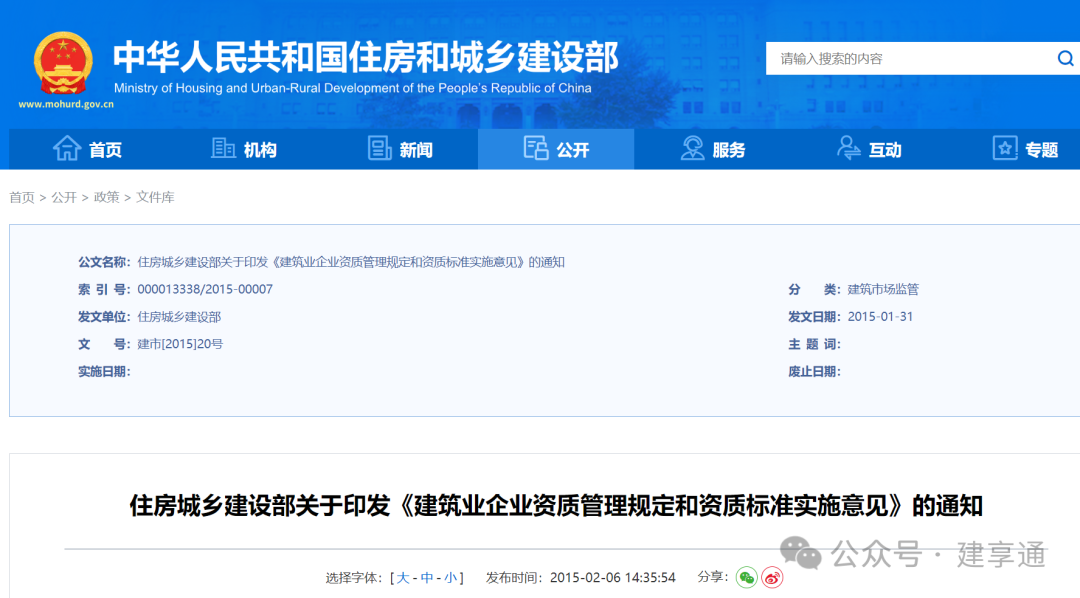Image resolution: width=1080 pixels, height=598 pixels.
Task: Click the house icon beside 首页
Action: point(67,148)
